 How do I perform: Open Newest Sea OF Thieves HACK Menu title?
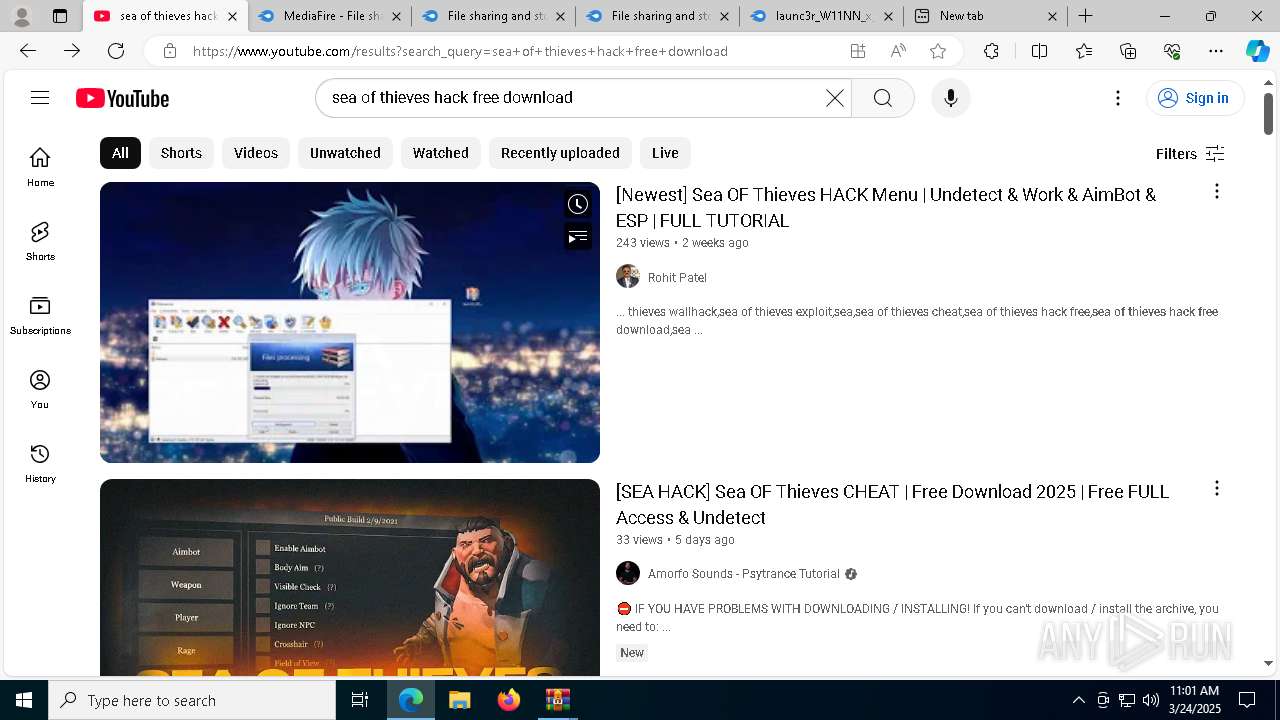(886, 207)
